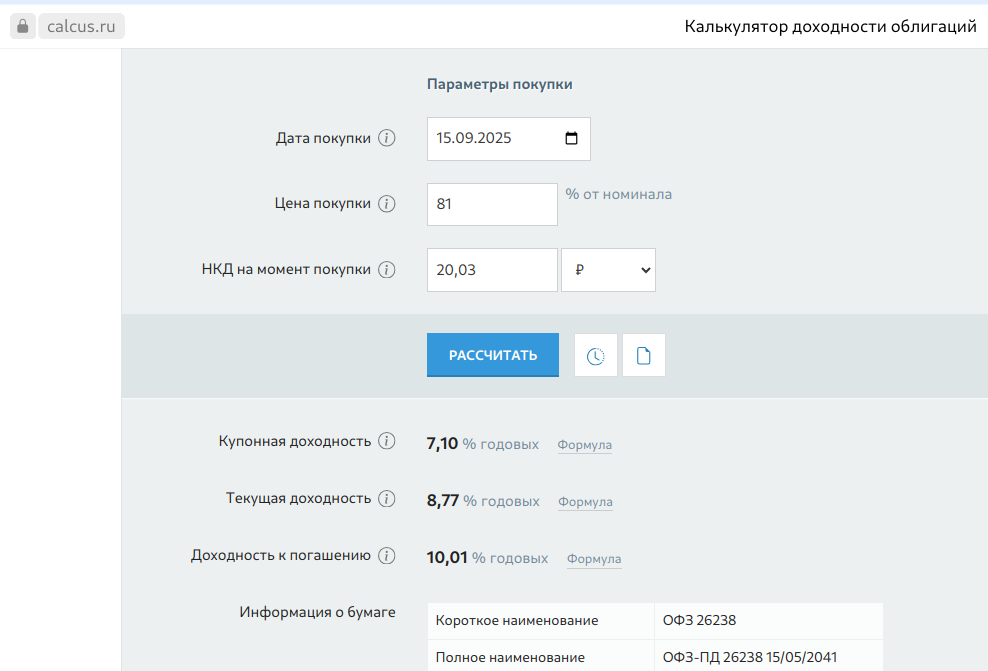The image size is (988, 671).
Task: Click the НКД value input field
Action: click(x=492, y=269)
